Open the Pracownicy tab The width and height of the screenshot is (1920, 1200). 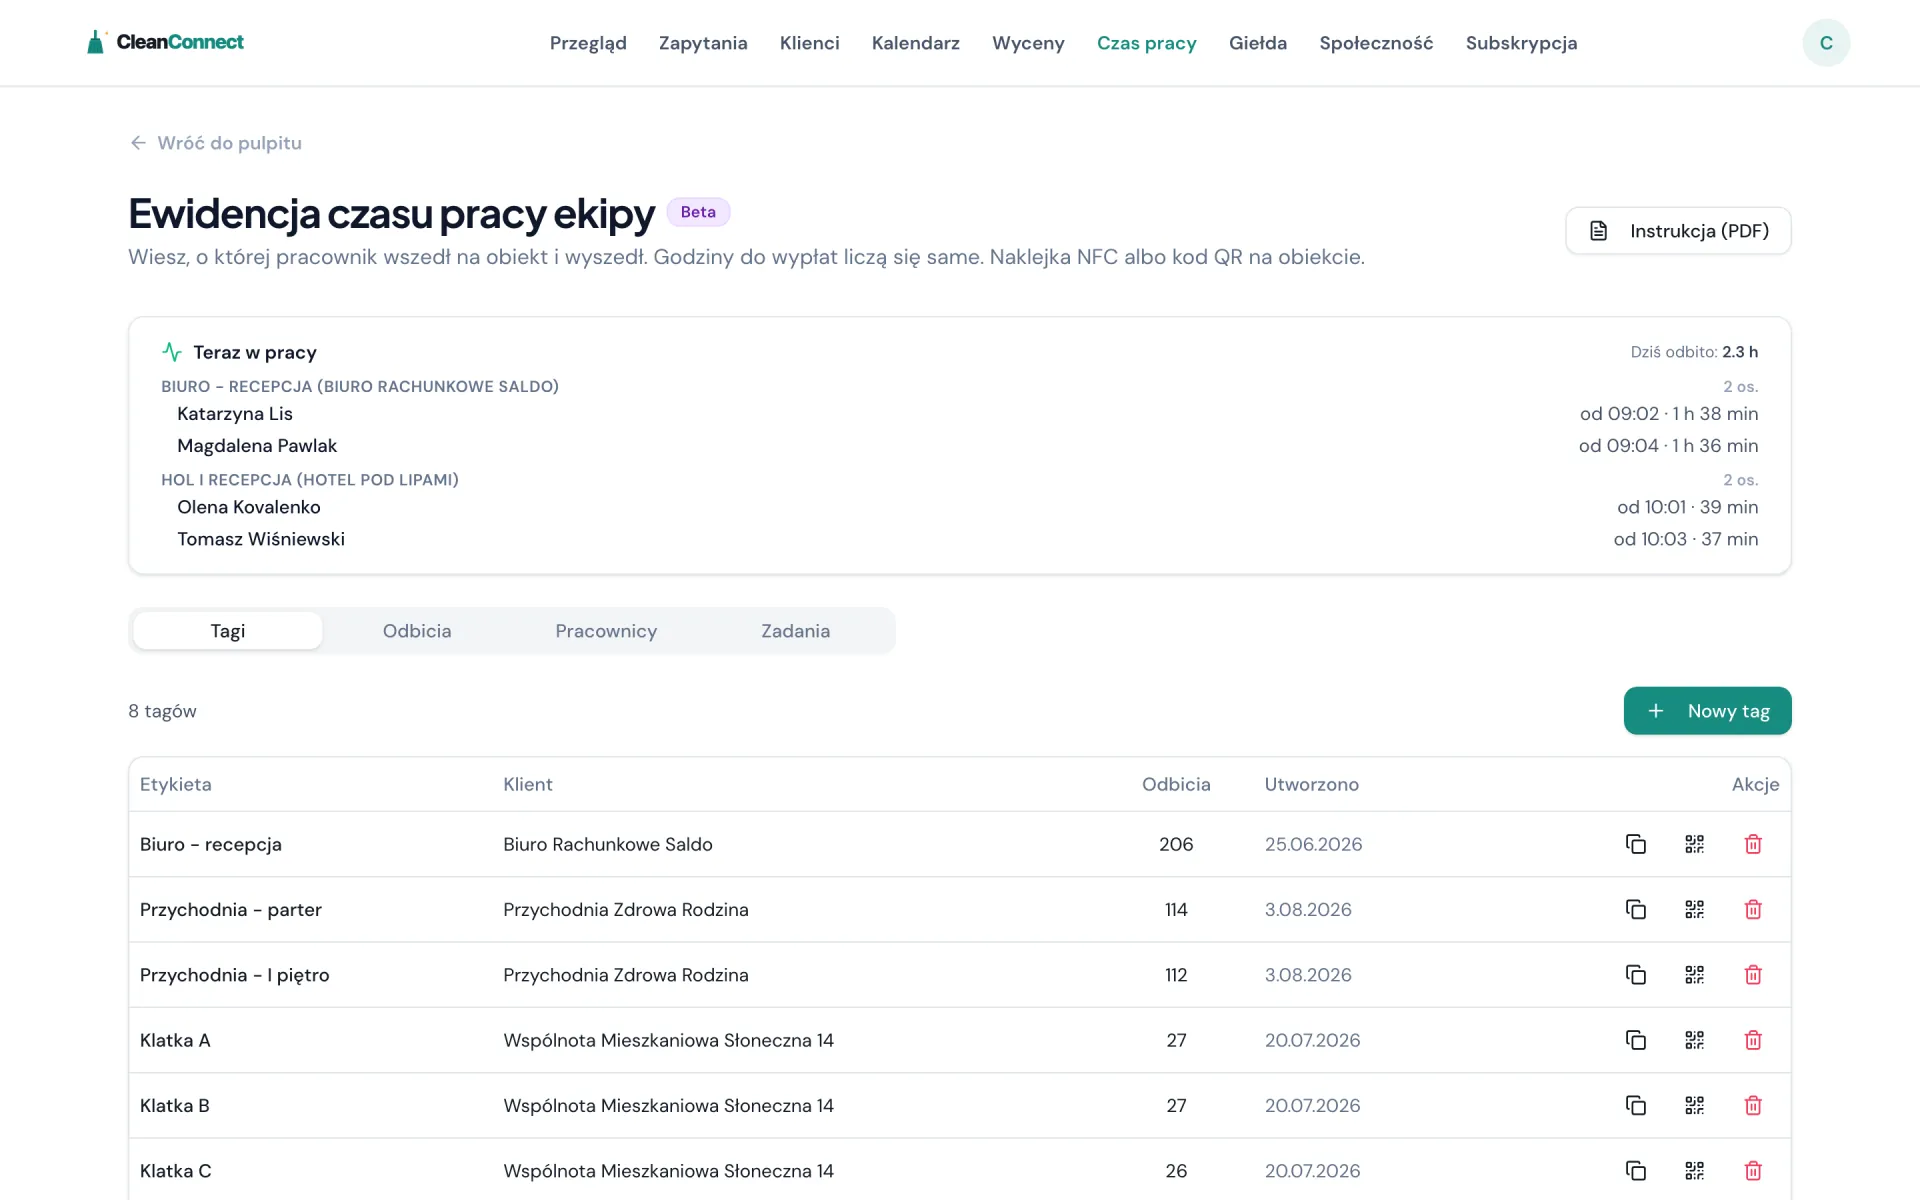pos(606,631)
